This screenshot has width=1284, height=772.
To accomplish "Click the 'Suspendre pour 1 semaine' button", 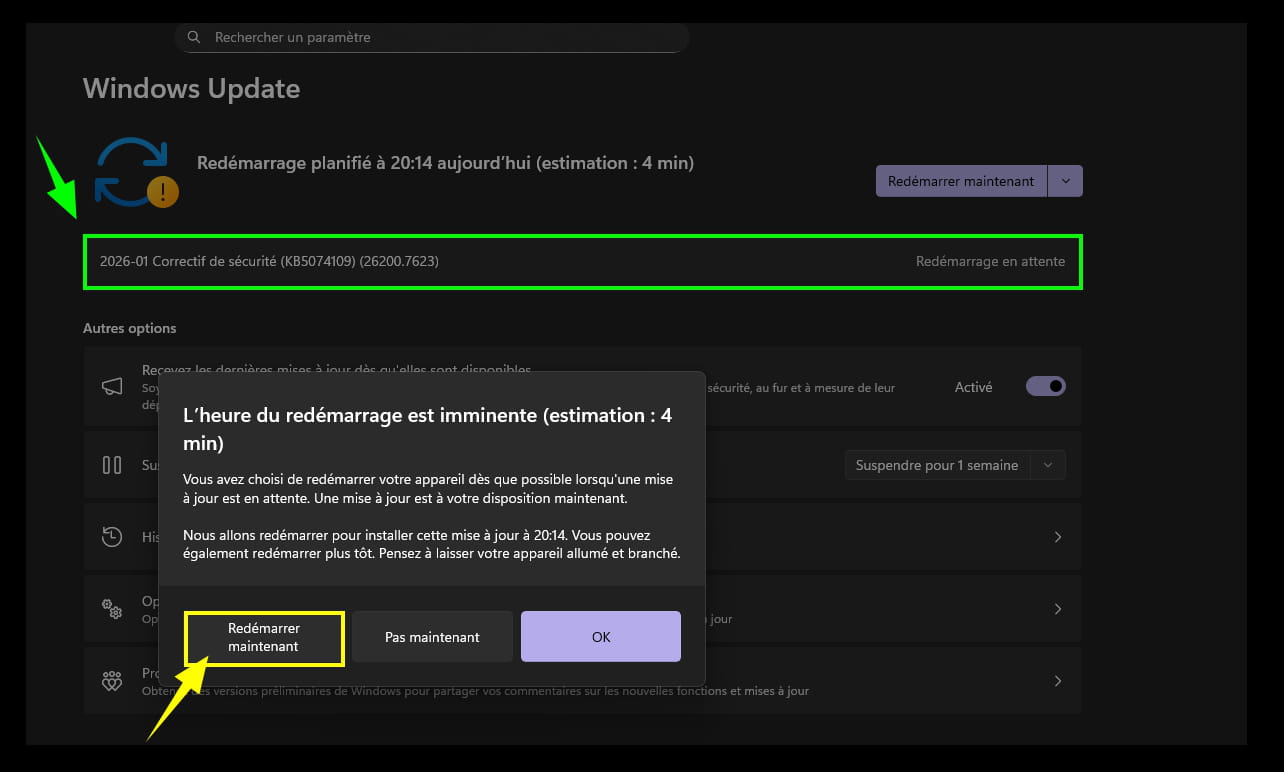I will point(936,465).
